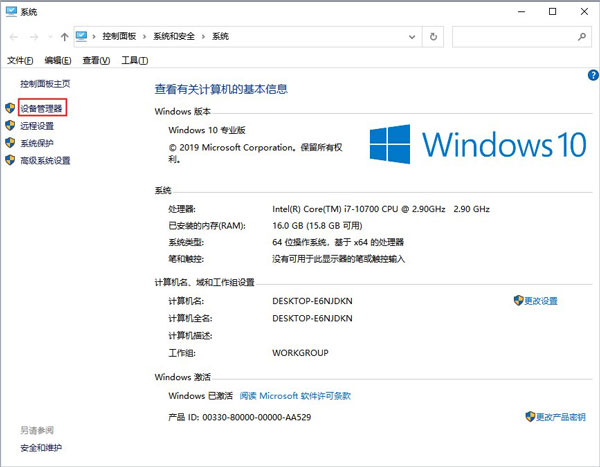Click 更改产品密钥 link
The width and height of the screenshot is (600, 467).
[561, 417]
